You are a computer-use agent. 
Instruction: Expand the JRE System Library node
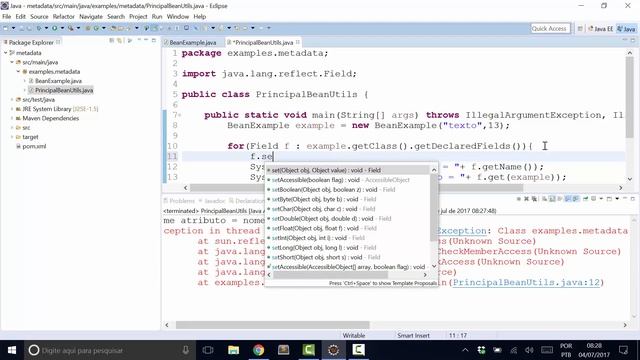point(12,109)
